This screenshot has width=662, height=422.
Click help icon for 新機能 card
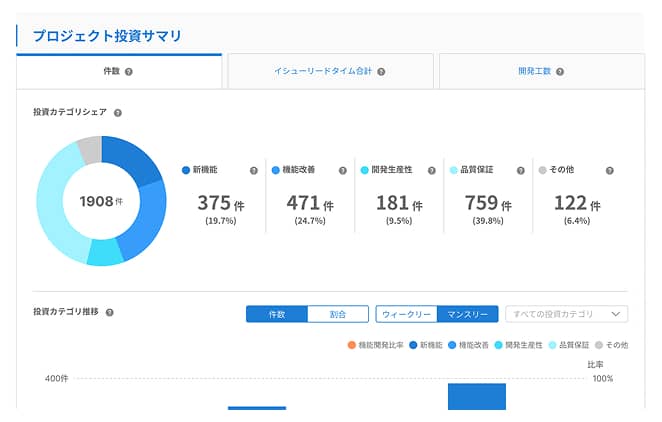pos(254,170)
